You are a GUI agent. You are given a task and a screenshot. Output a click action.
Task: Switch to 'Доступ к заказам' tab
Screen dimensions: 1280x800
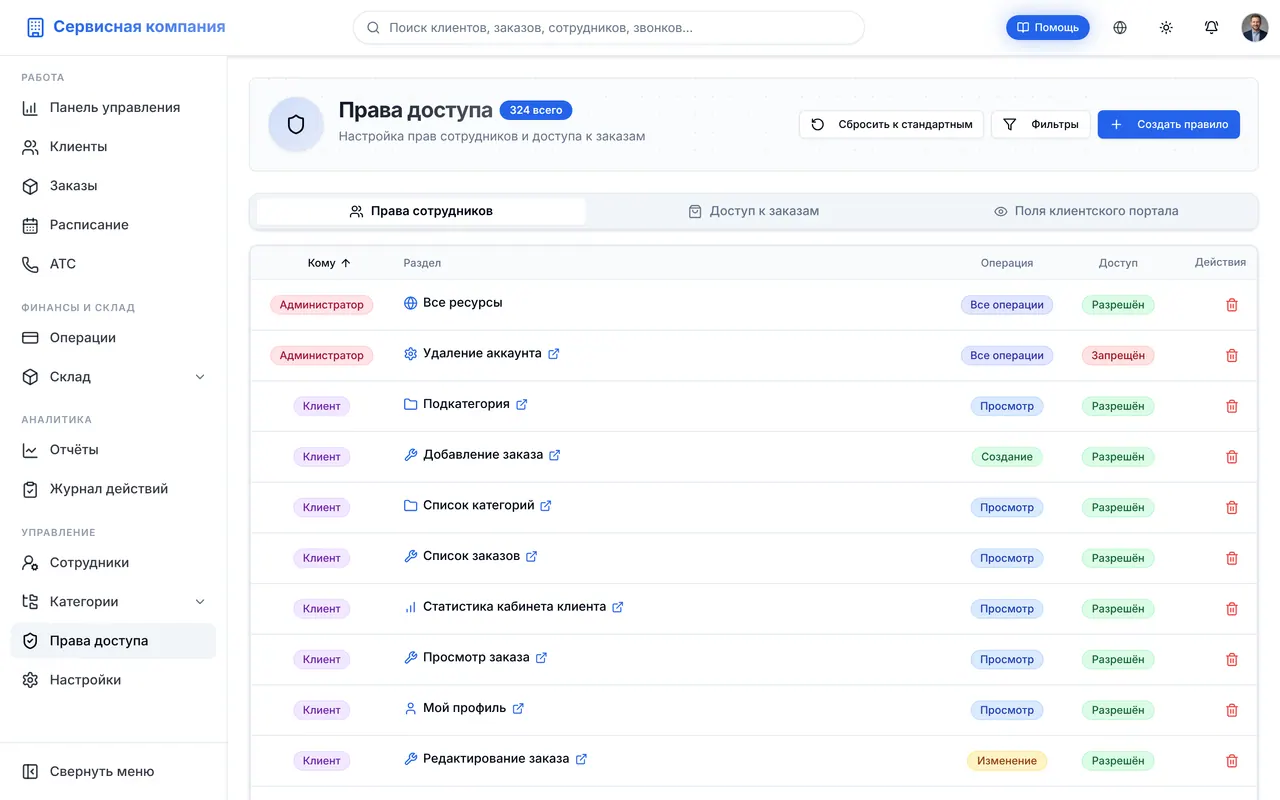point(754,211)
